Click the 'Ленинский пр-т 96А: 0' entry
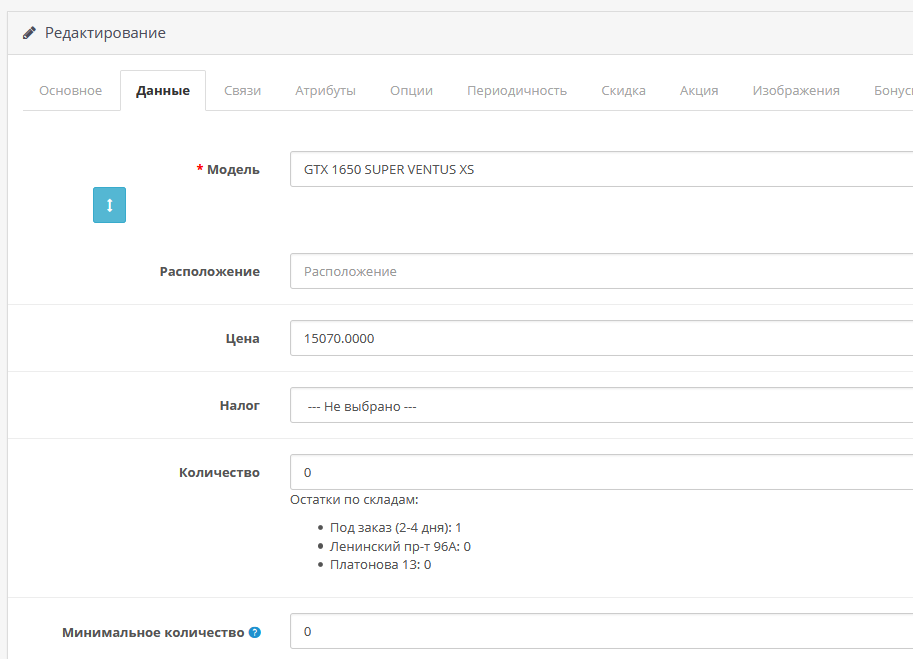Viewport: 913px width, 659px height. (400, 547)
